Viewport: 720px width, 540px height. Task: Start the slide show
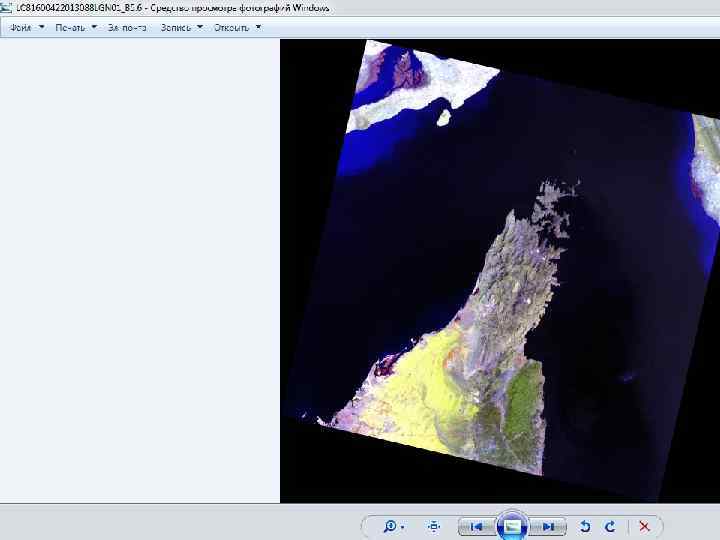[x=512, y=525]
